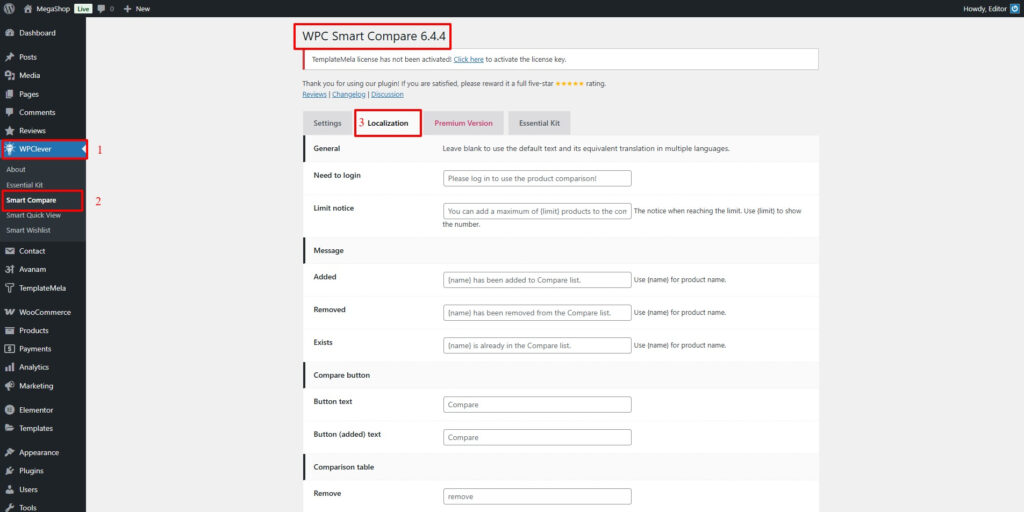Click the Appearance paintbrush icon
1024x512 pixels.
click(x=10, y=453)
